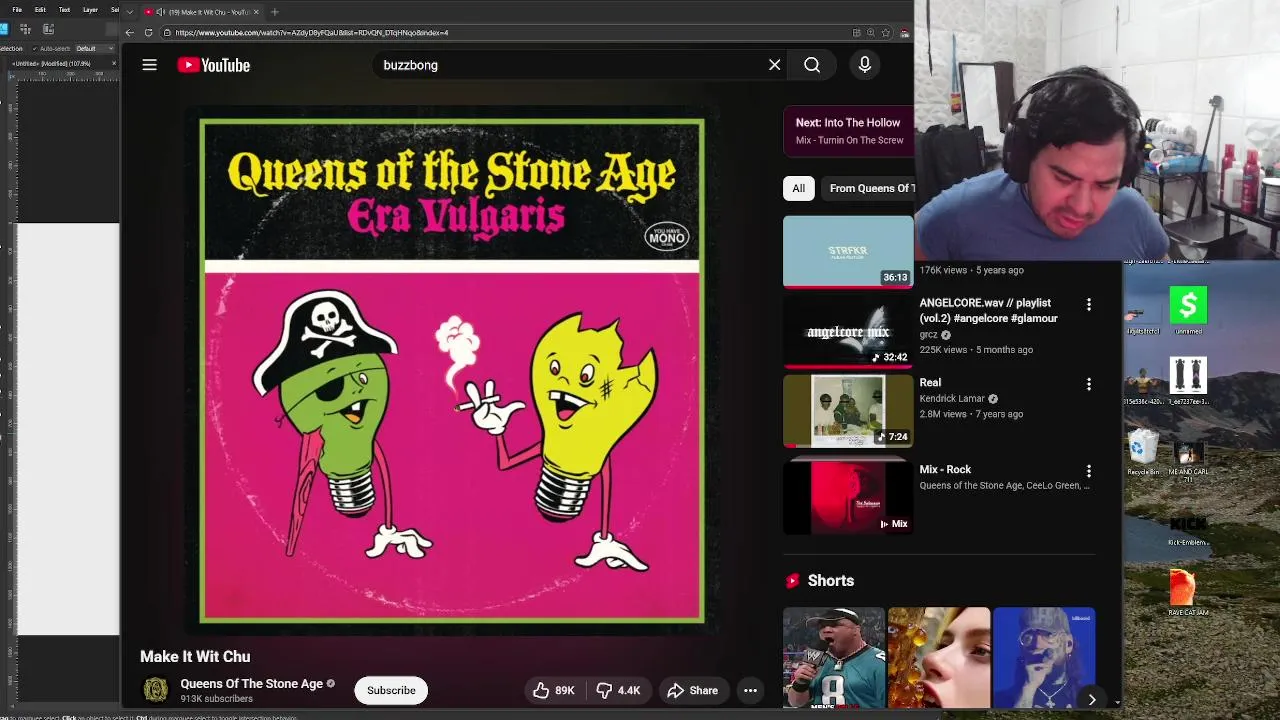Viewport: 1280px width, 720px height.
Task: Show more Shorts with the arrow
Action: click(x=1092, y=700)
